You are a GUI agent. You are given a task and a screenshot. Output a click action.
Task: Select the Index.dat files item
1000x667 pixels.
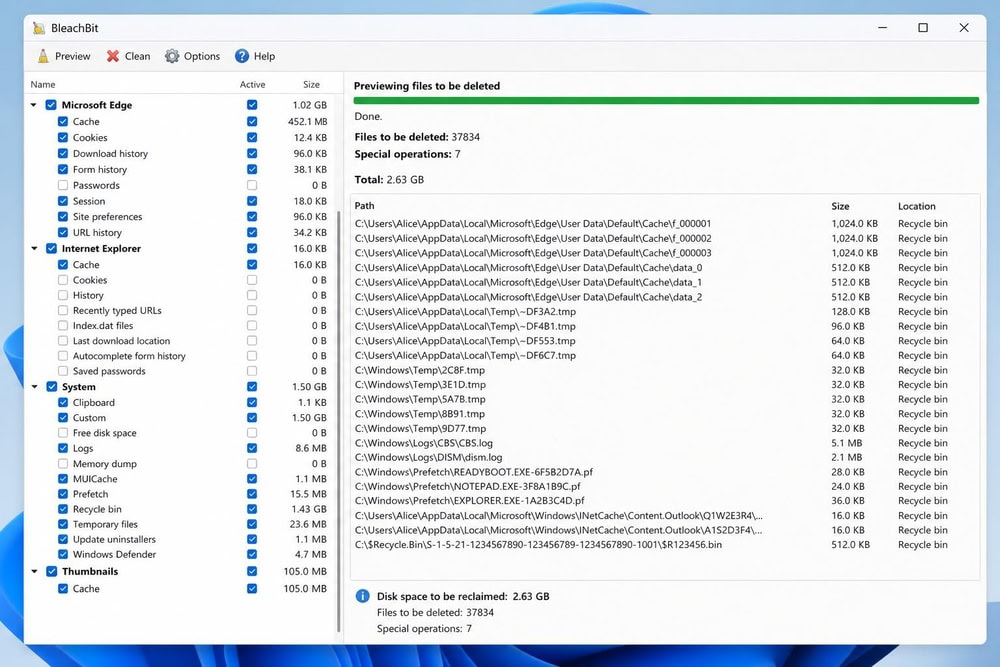click(x=103, y=326)
